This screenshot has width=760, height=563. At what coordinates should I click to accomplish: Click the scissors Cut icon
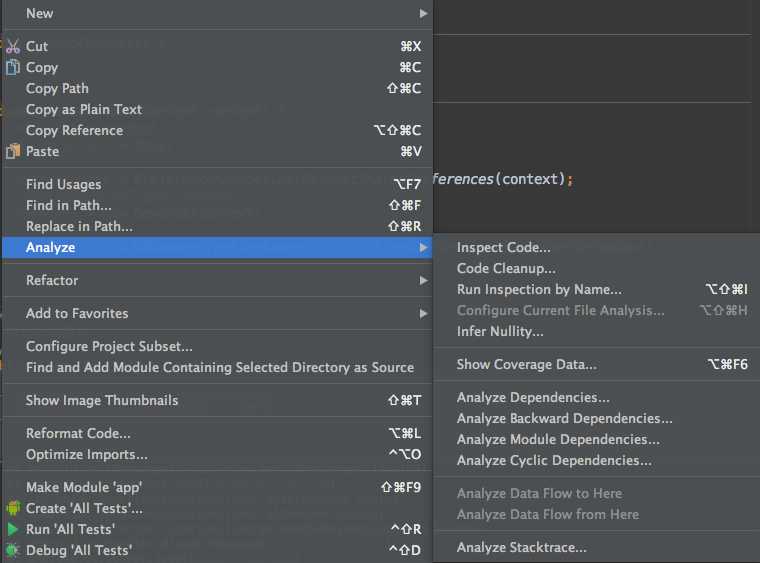coord(13,46)
